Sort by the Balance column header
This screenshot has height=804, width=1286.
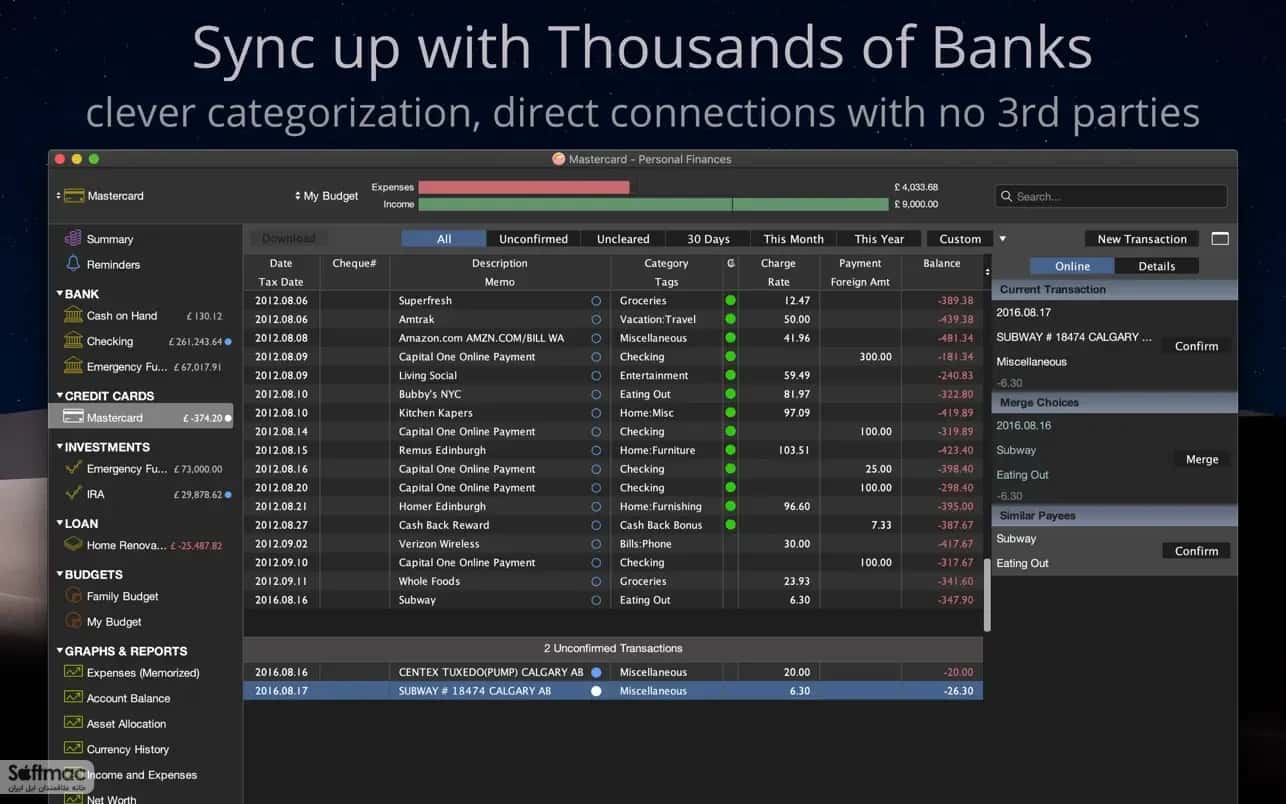tap(941, 264)
